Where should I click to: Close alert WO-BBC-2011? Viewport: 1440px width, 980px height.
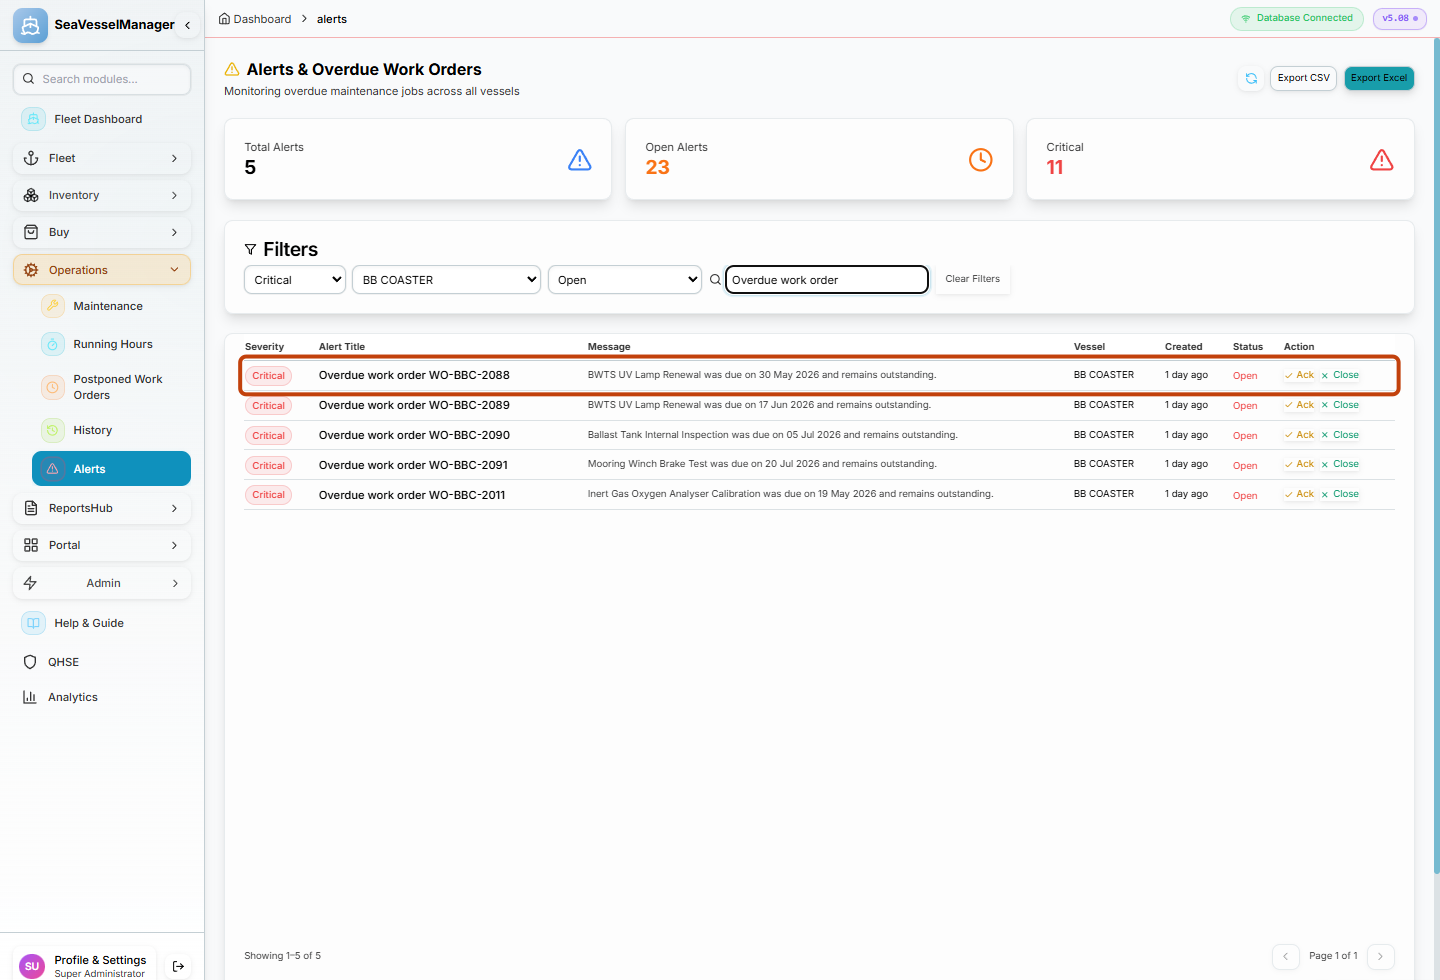pos(1340,494)
